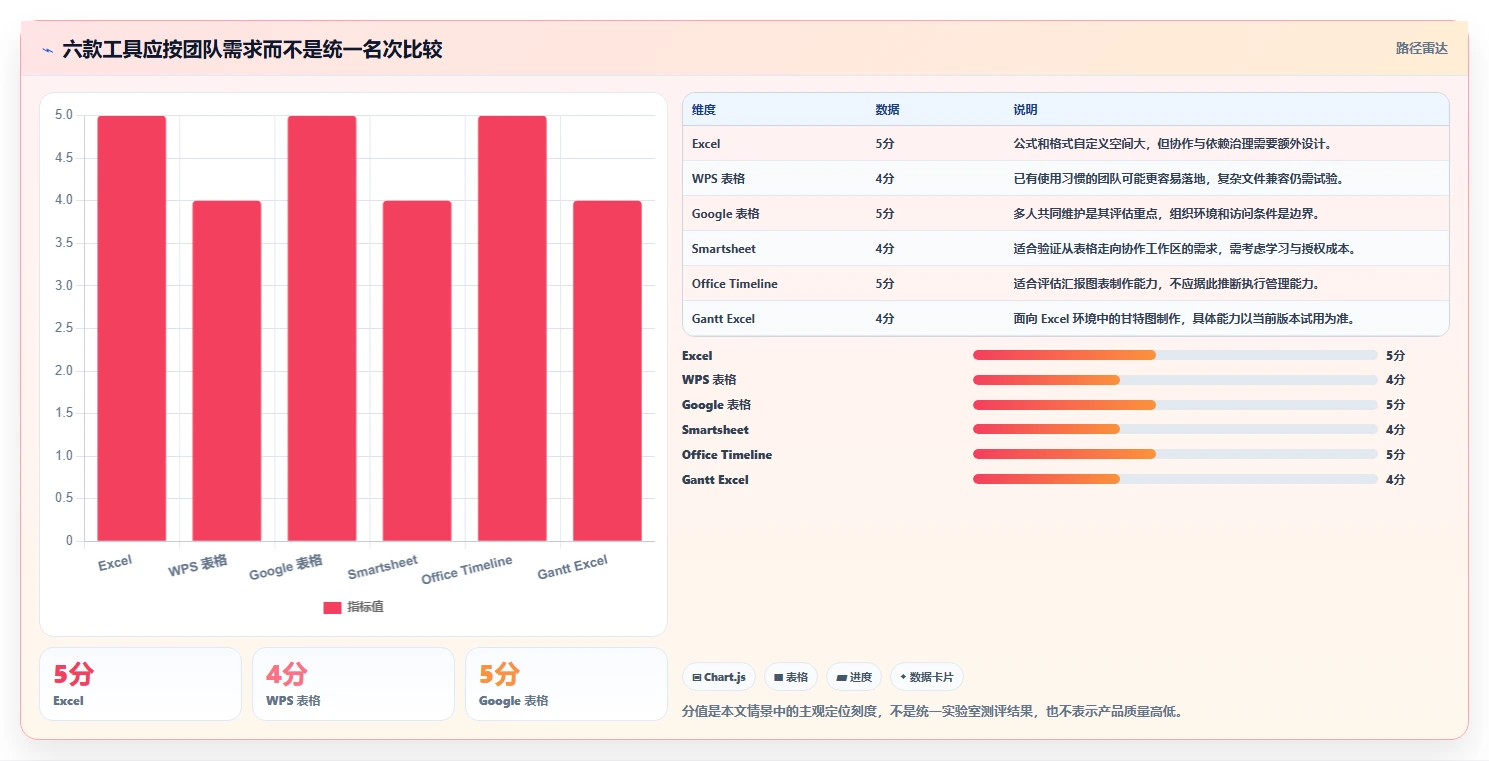Click the 2.5 tick on the y-axis

tap(63, 328)
